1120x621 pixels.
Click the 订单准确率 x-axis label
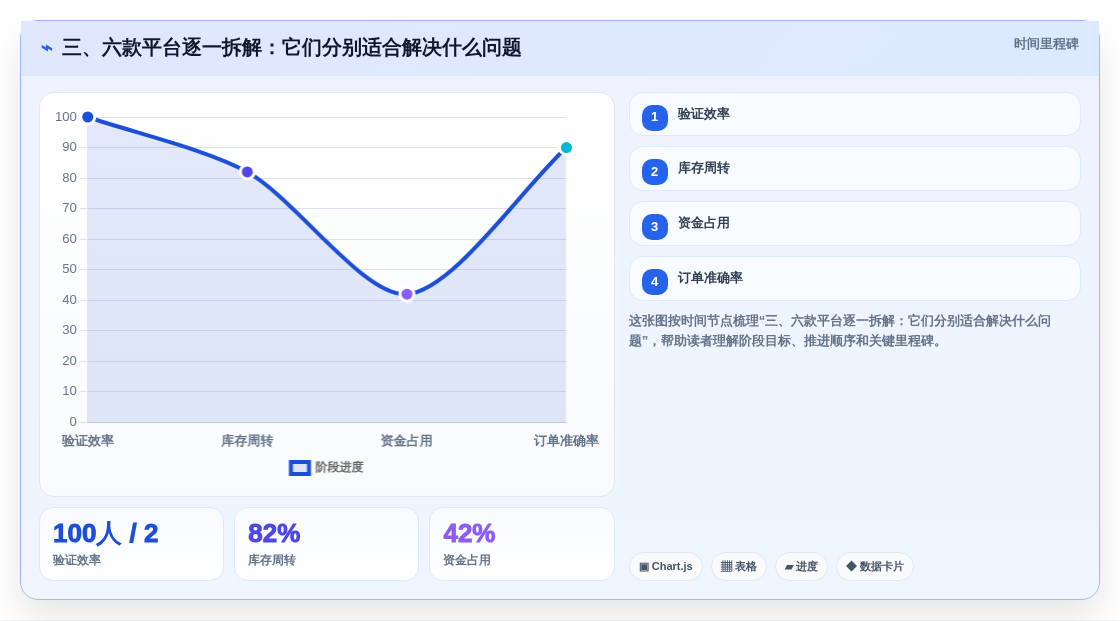[566, 441]
